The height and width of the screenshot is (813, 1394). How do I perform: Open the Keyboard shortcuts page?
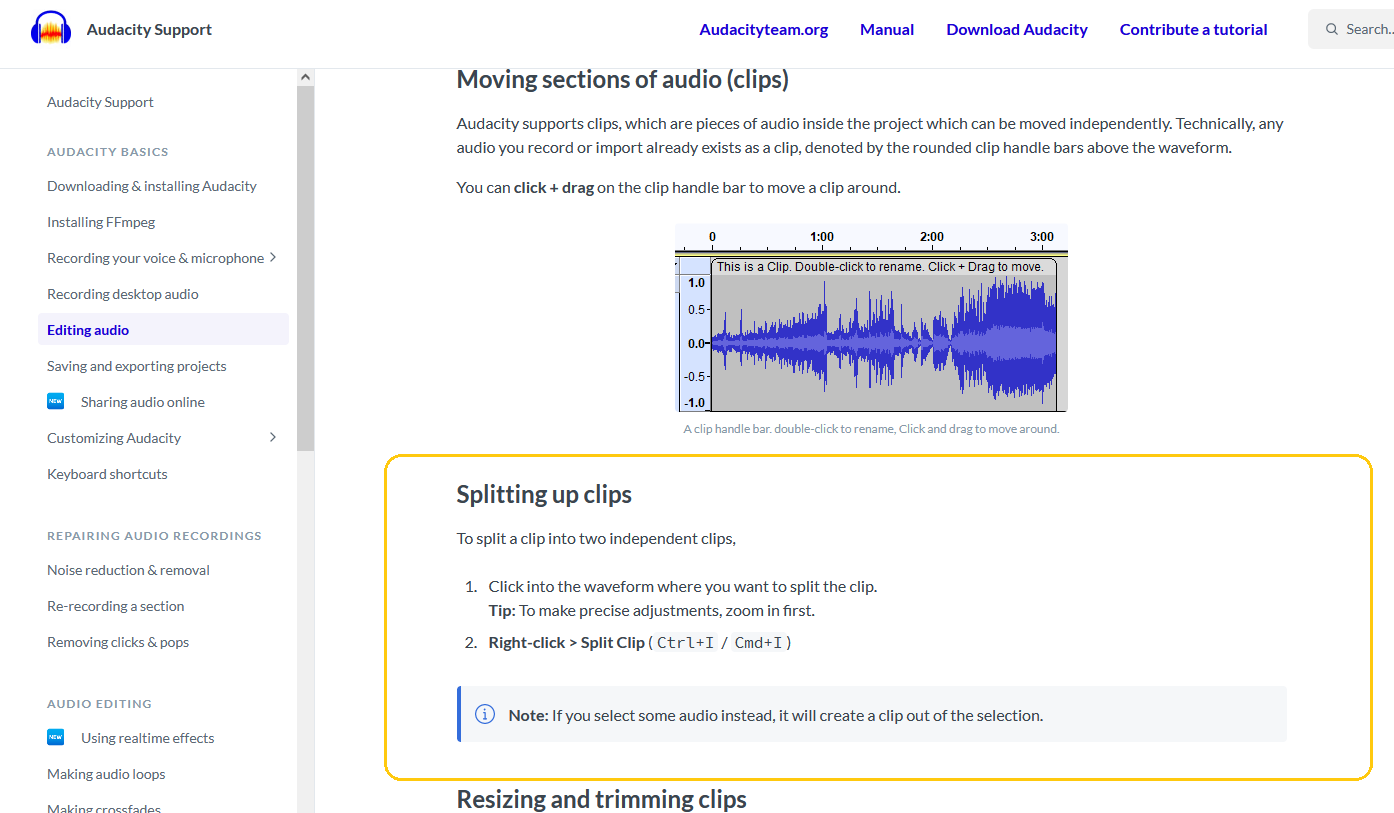click(107, 473)
